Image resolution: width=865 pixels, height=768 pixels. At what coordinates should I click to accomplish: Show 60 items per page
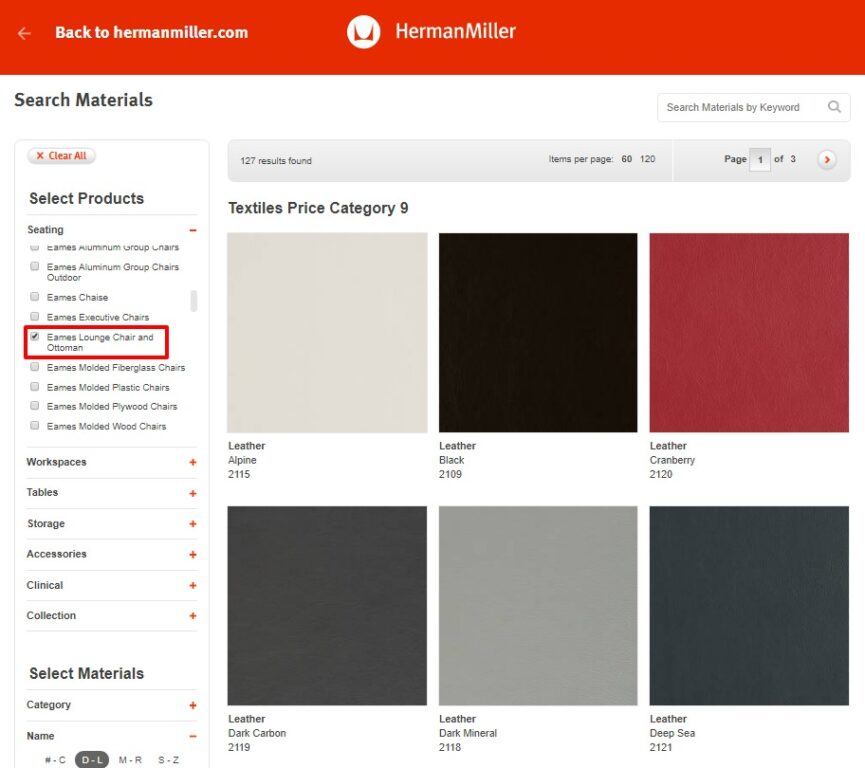pyautogui.click(x=627, y=159)
